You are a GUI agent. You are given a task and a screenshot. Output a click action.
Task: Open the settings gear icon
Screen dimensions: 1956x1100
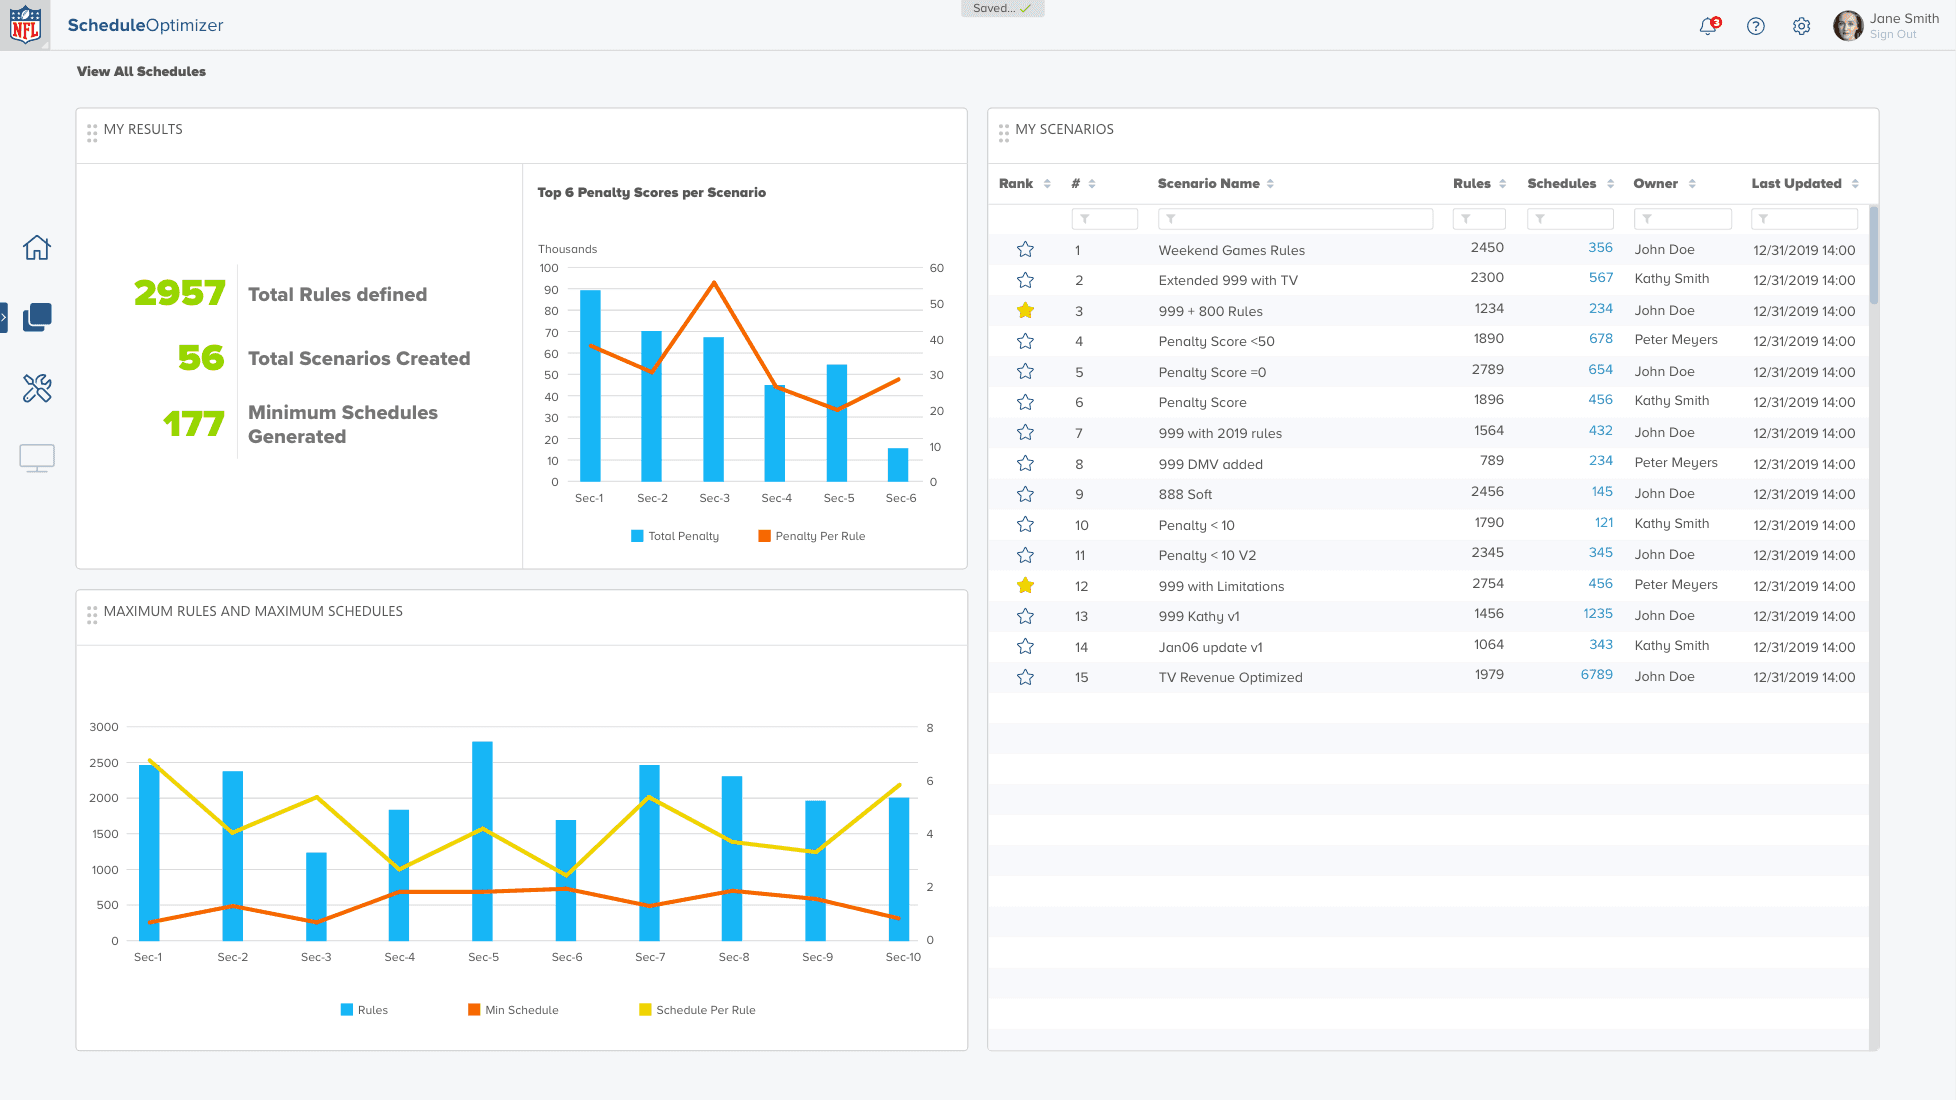(1801, 26)
